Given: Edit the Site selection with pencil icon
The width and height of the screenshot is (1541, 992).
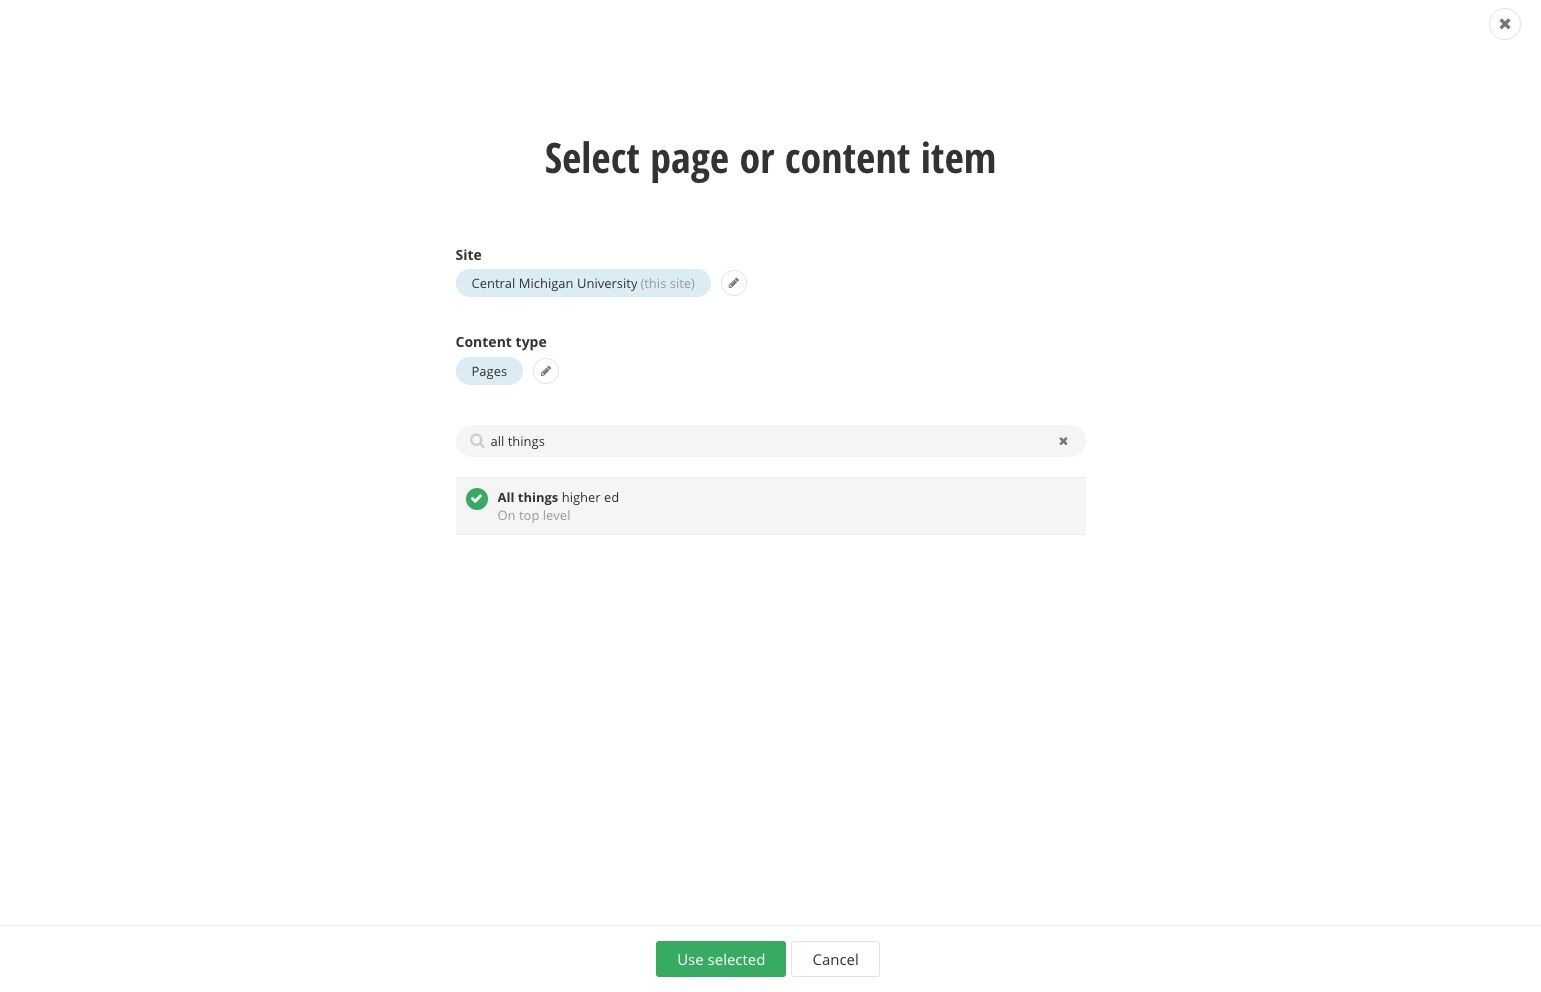Looking at the screenshot, I should [x=733, y=283].
